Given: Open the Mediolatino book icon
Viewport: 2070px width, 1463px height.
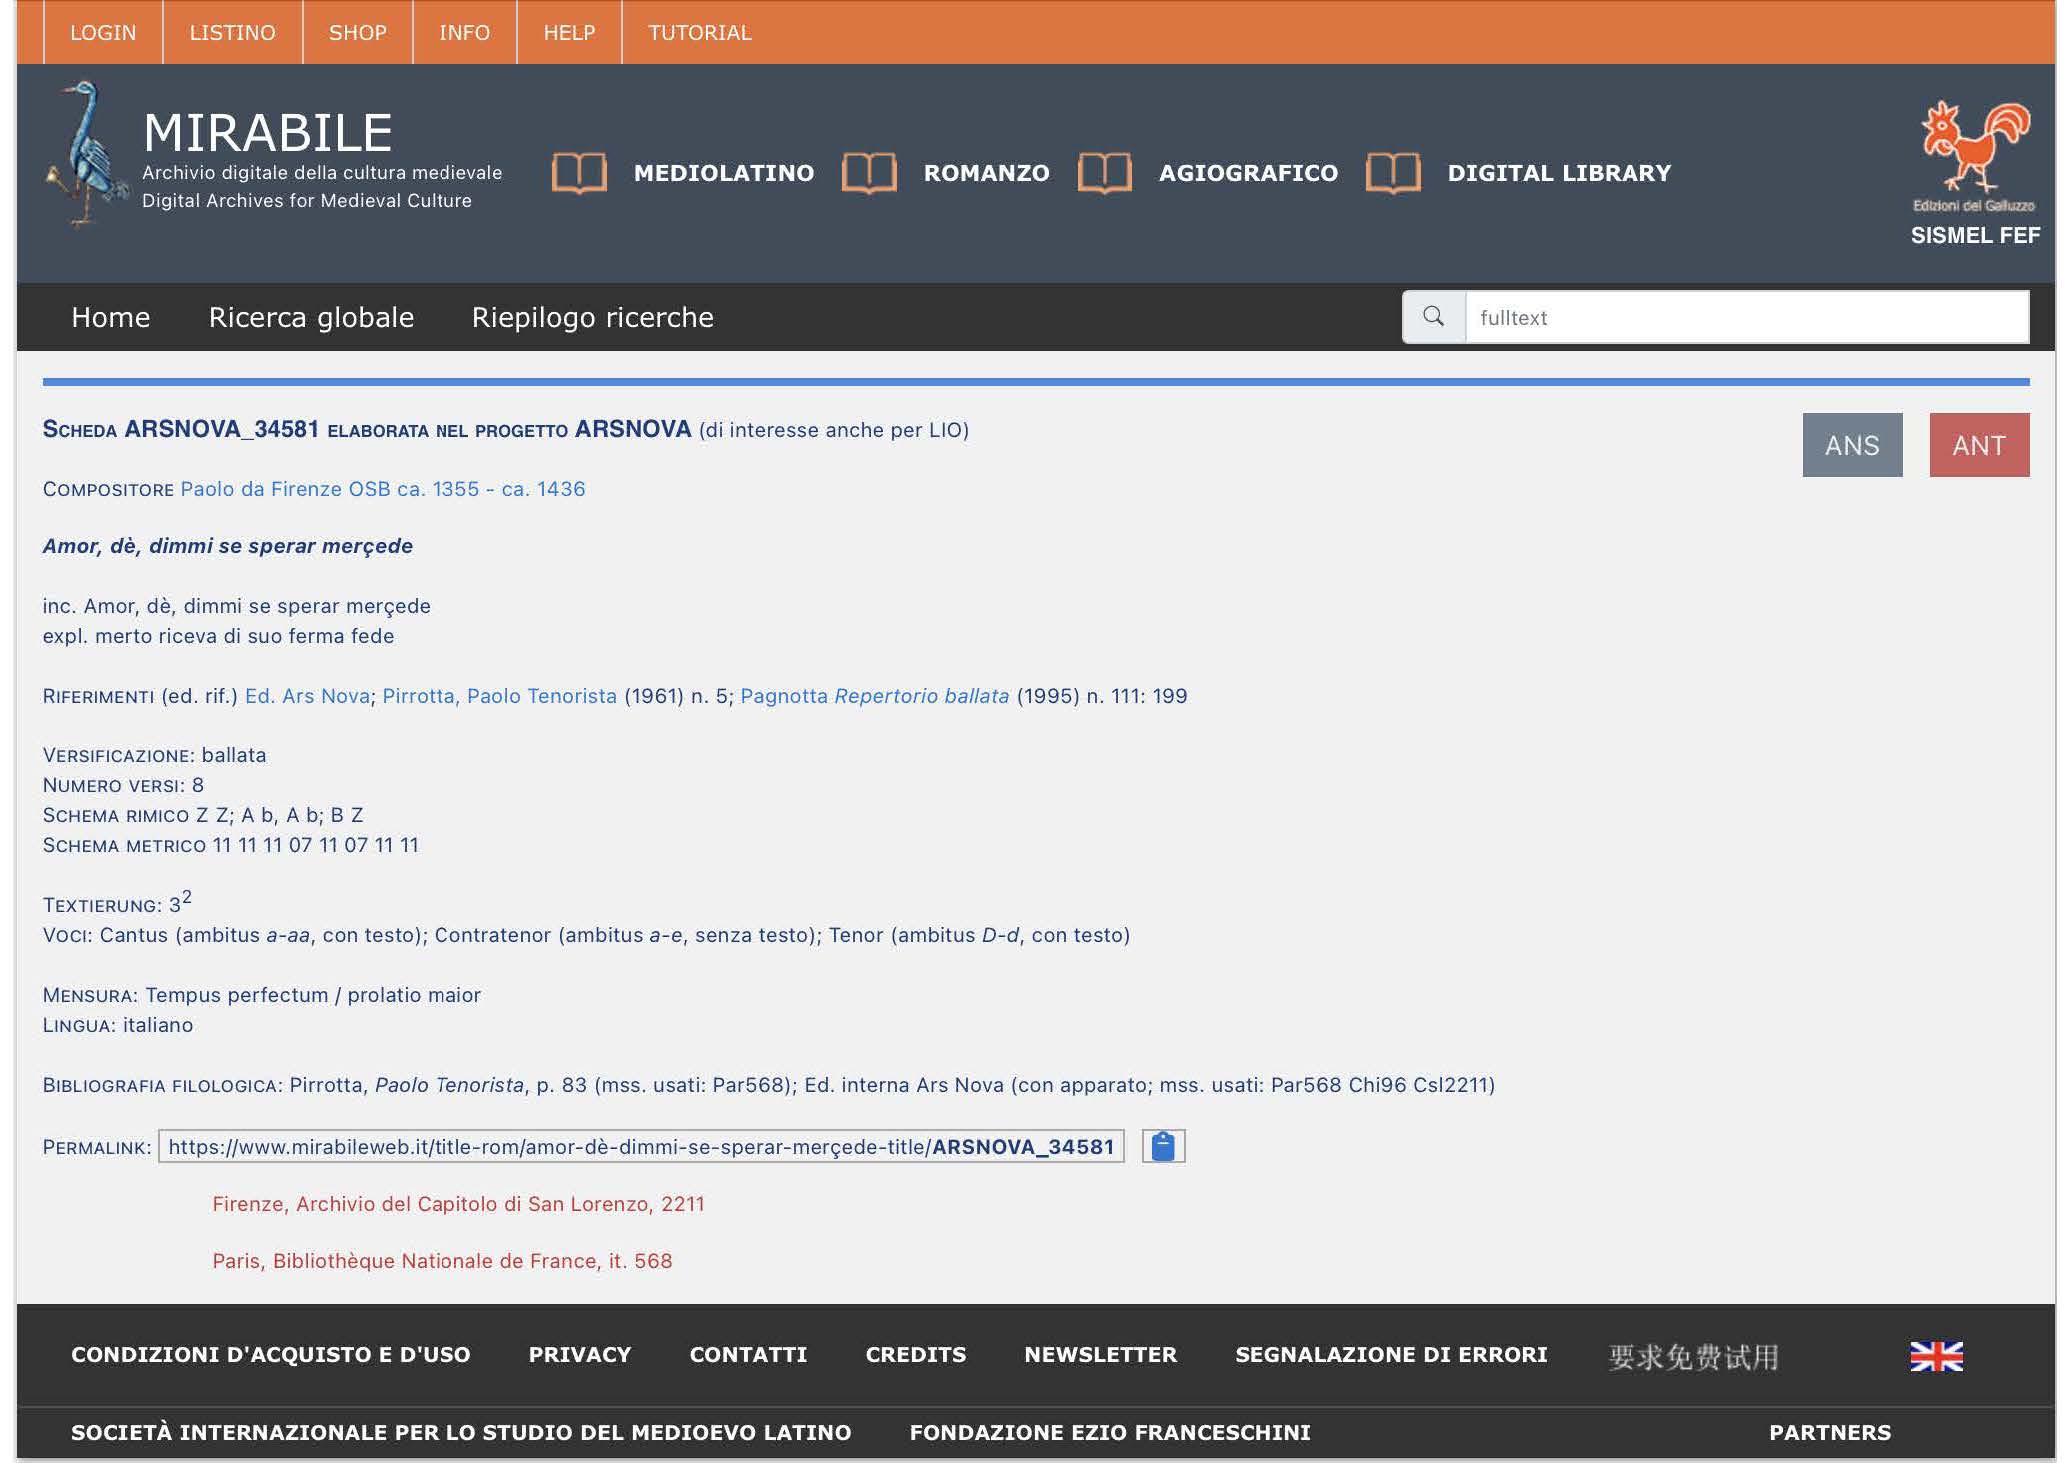Looking at the screenshot, I should 579,173.
